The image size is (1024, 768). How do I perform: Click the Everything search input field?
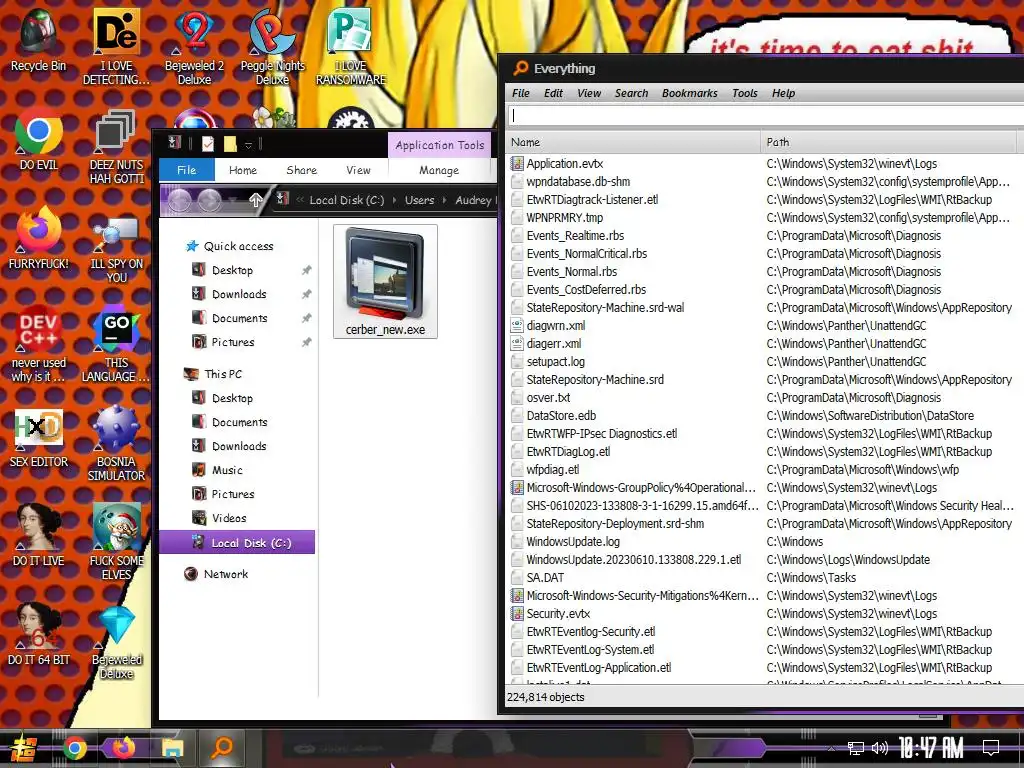point(765,116)
